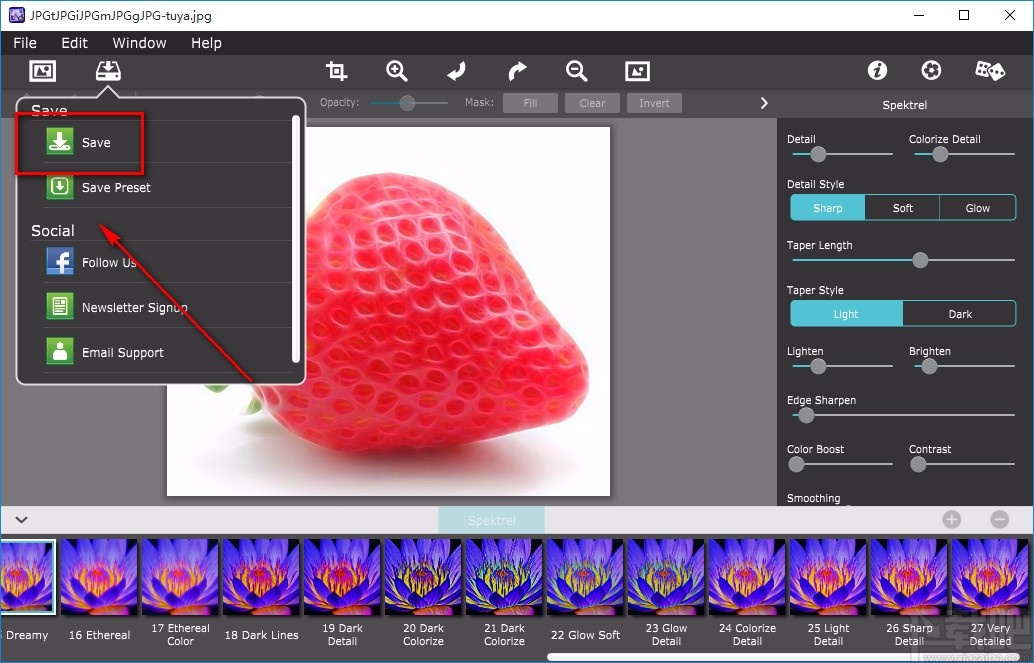
Task: Click the mask Clear button
Action: [592, 103]
